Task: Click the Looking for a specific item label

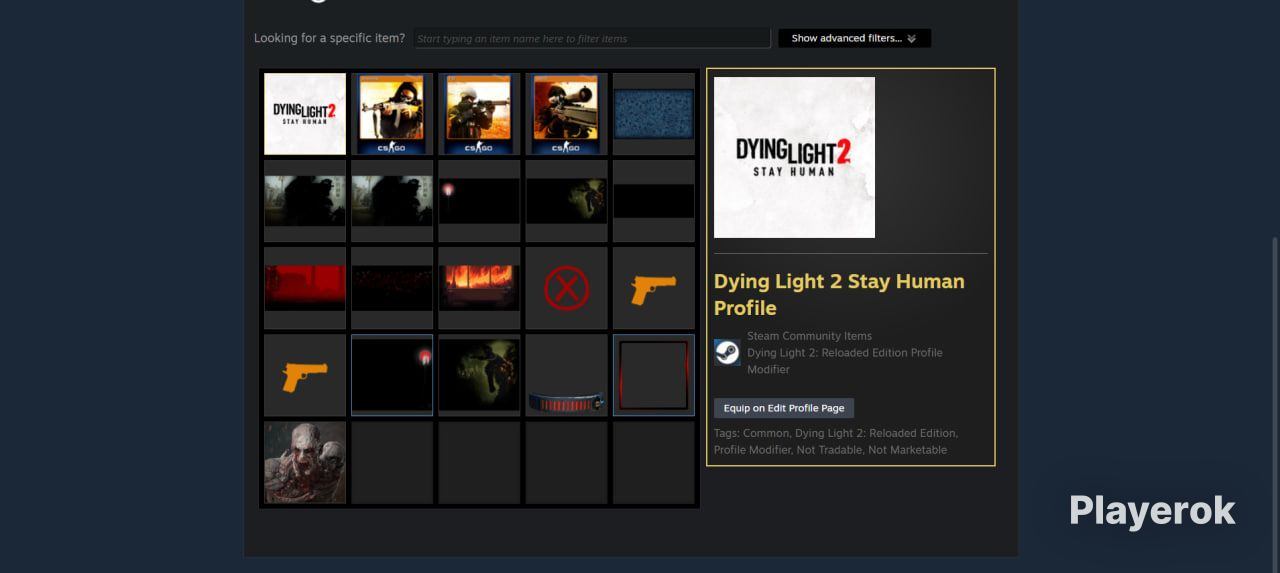Action: coord(329,38)
